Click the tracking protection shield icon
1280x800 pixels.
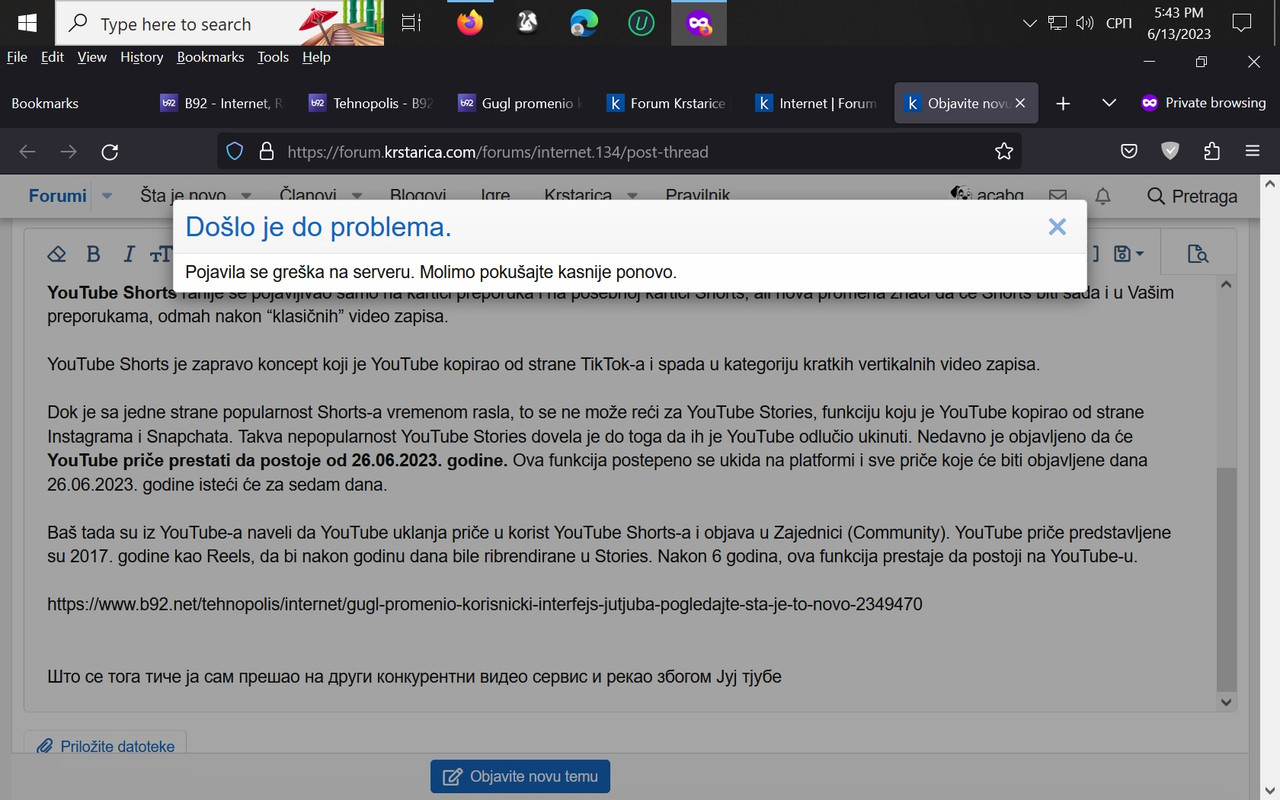[235, 152]
